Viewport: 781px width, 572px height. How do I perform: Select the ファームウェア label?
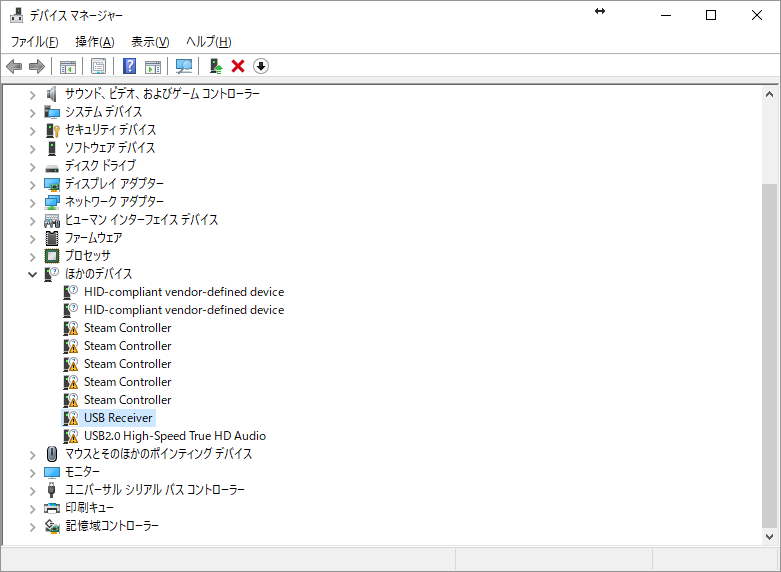(x=94, y=238)
